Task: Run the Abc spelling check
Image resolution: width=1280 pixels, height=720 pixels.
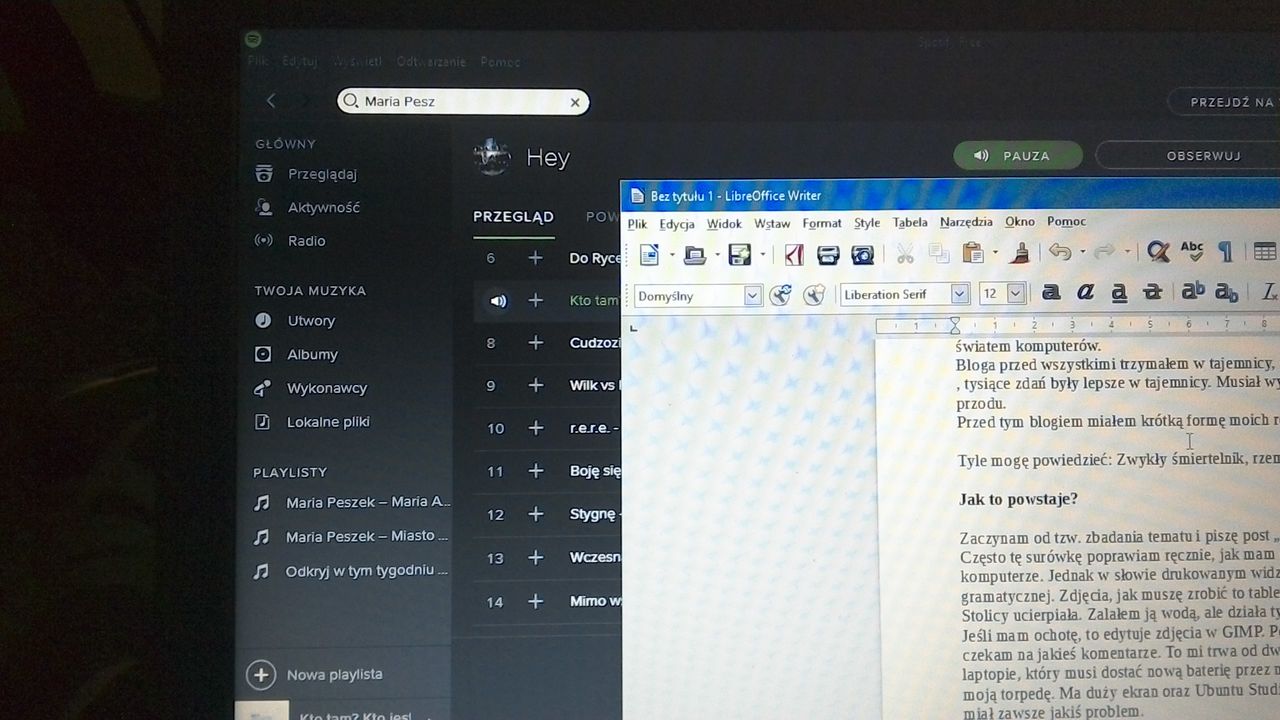Action: pos(1192,251)
